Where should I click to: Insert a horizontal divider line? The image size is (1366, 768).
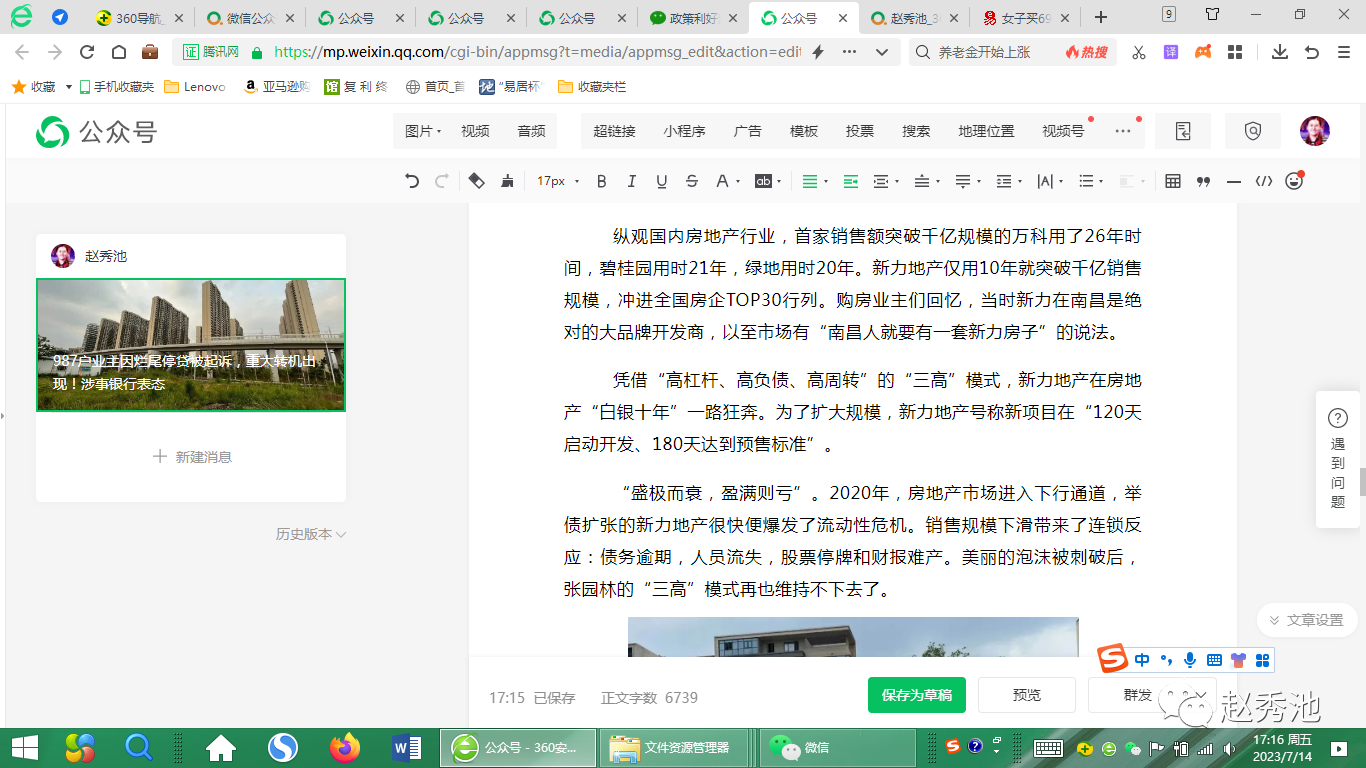click(x=1234, y=181)
